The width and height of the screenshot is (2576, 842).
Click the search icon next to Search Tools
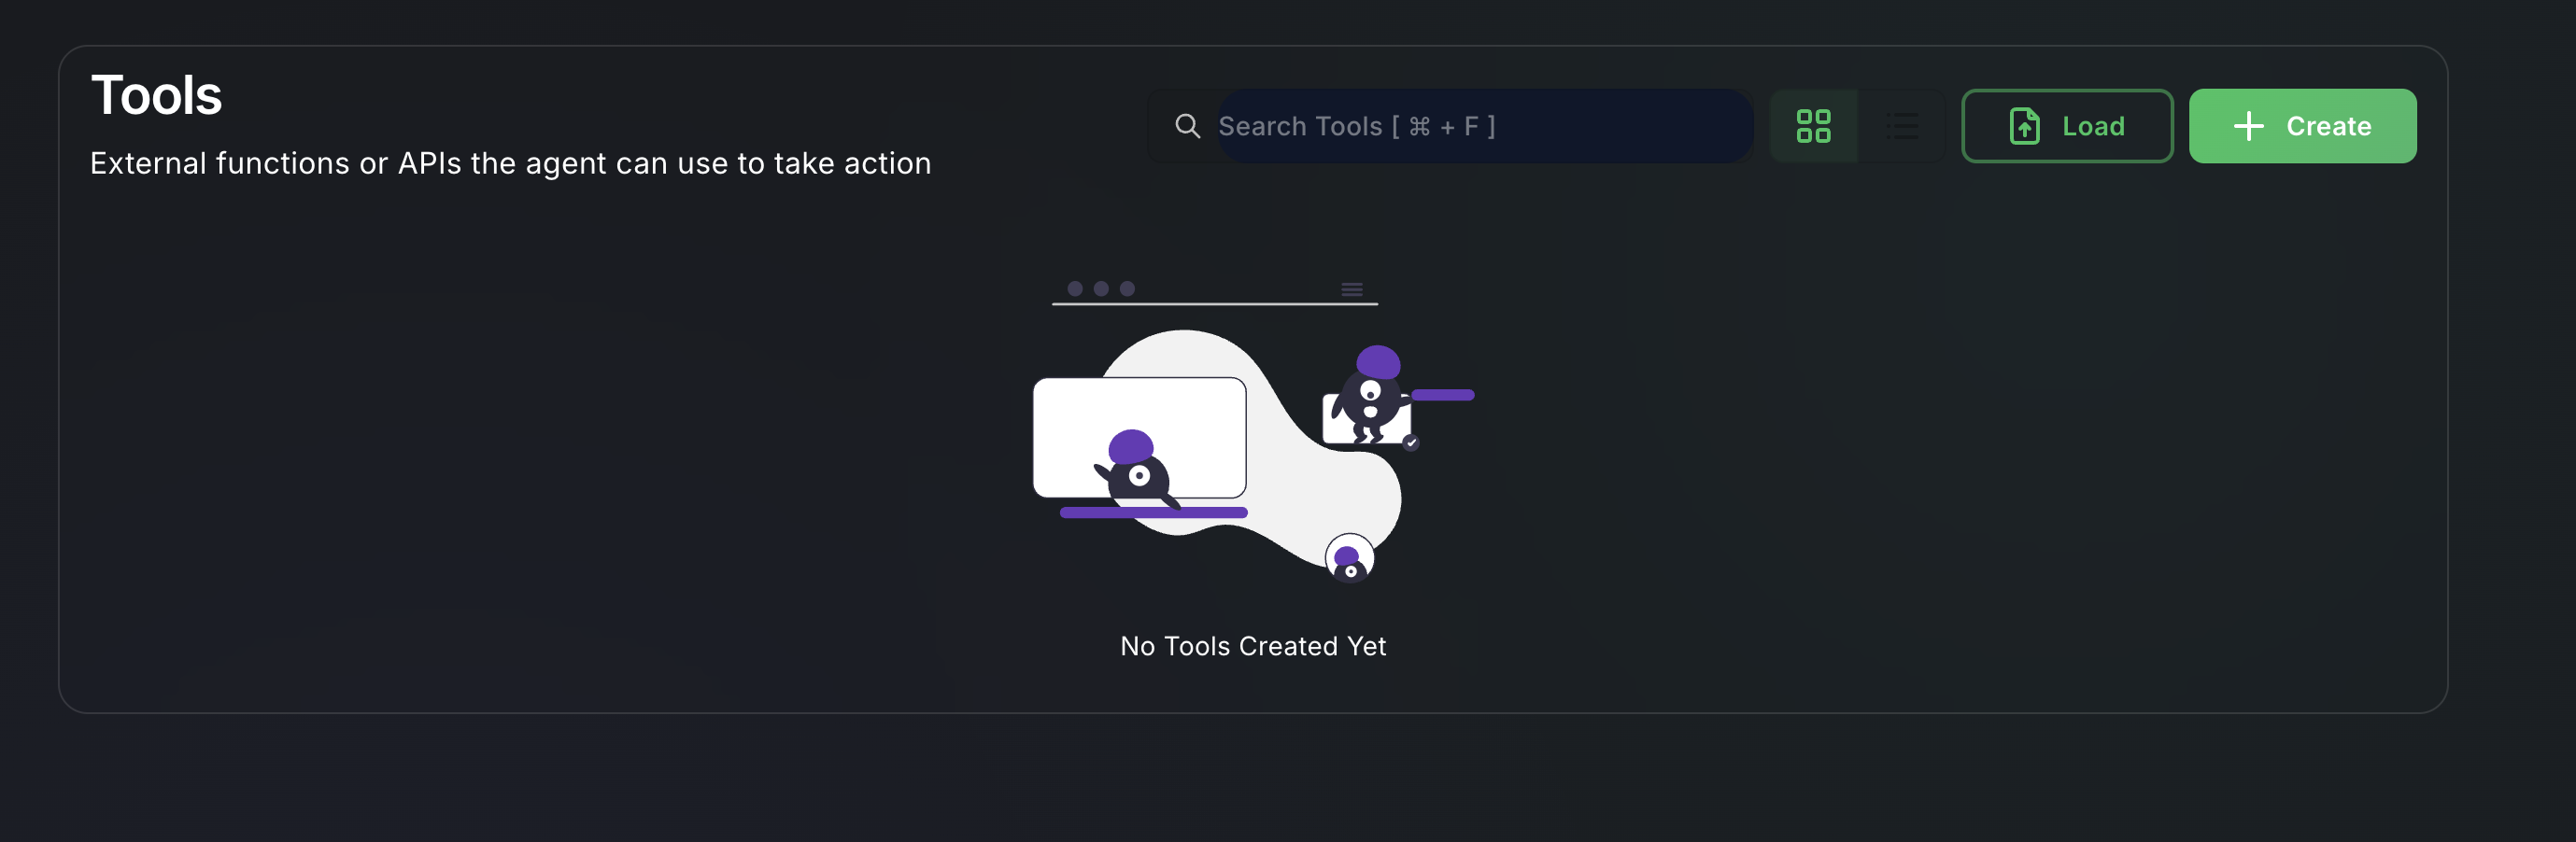pyautogui.click(x=1188, y=126)
